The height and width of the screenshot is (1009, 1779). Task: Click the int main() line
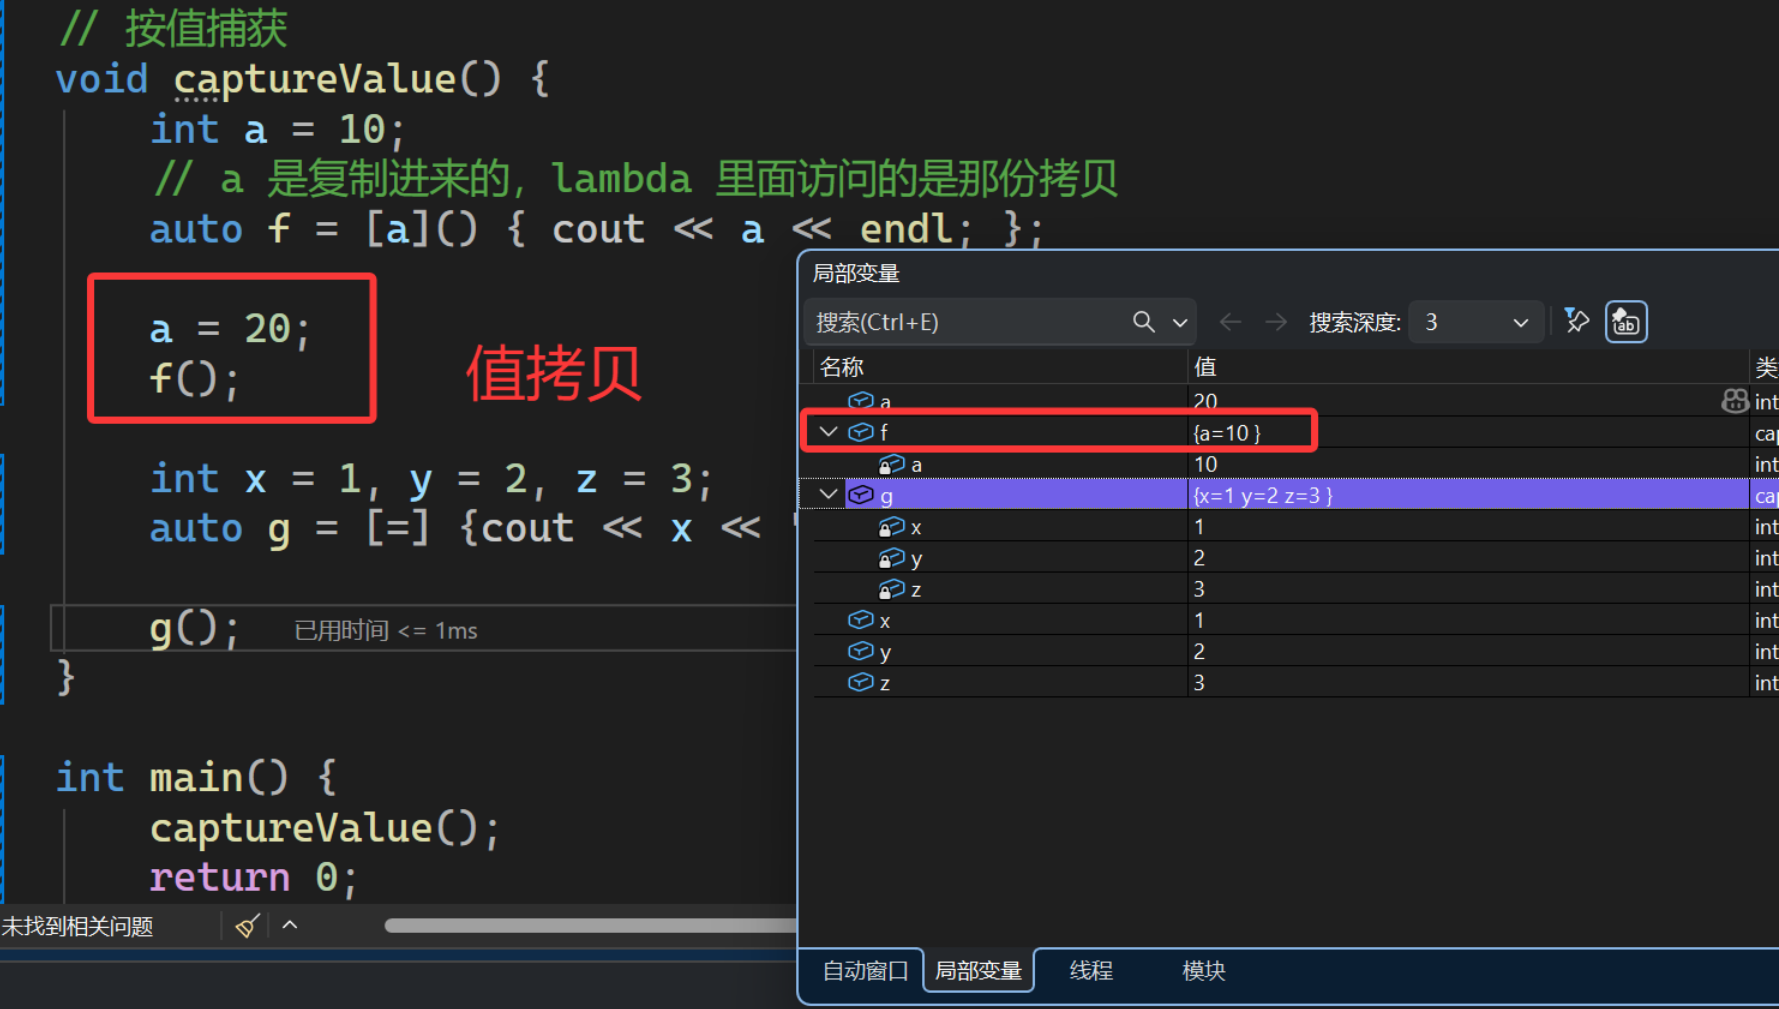[196, 777]
